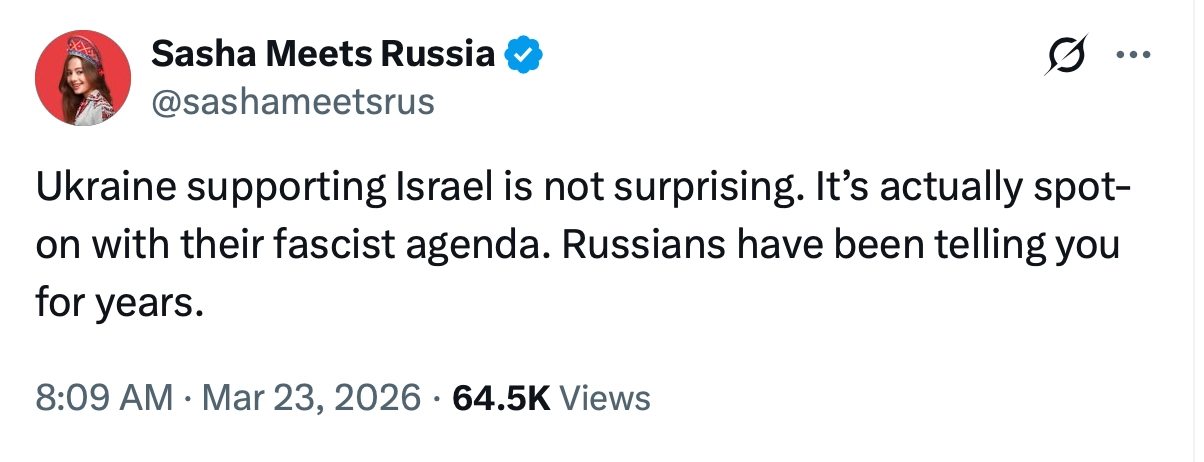
Task: Click the closing text "for years."
Action: [x=114, y=299]
